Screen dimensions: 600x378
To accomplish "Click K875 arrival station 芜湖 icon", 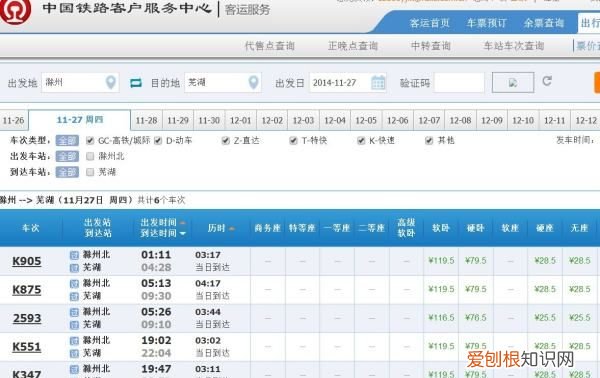I will 74,296.
